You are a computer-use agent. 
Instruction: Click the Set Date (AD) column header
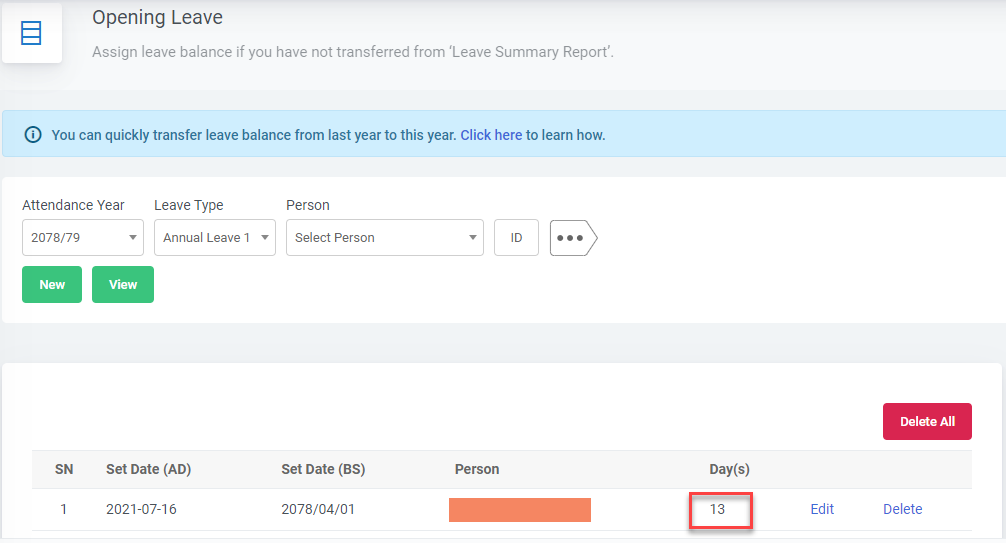coord(149,469)
